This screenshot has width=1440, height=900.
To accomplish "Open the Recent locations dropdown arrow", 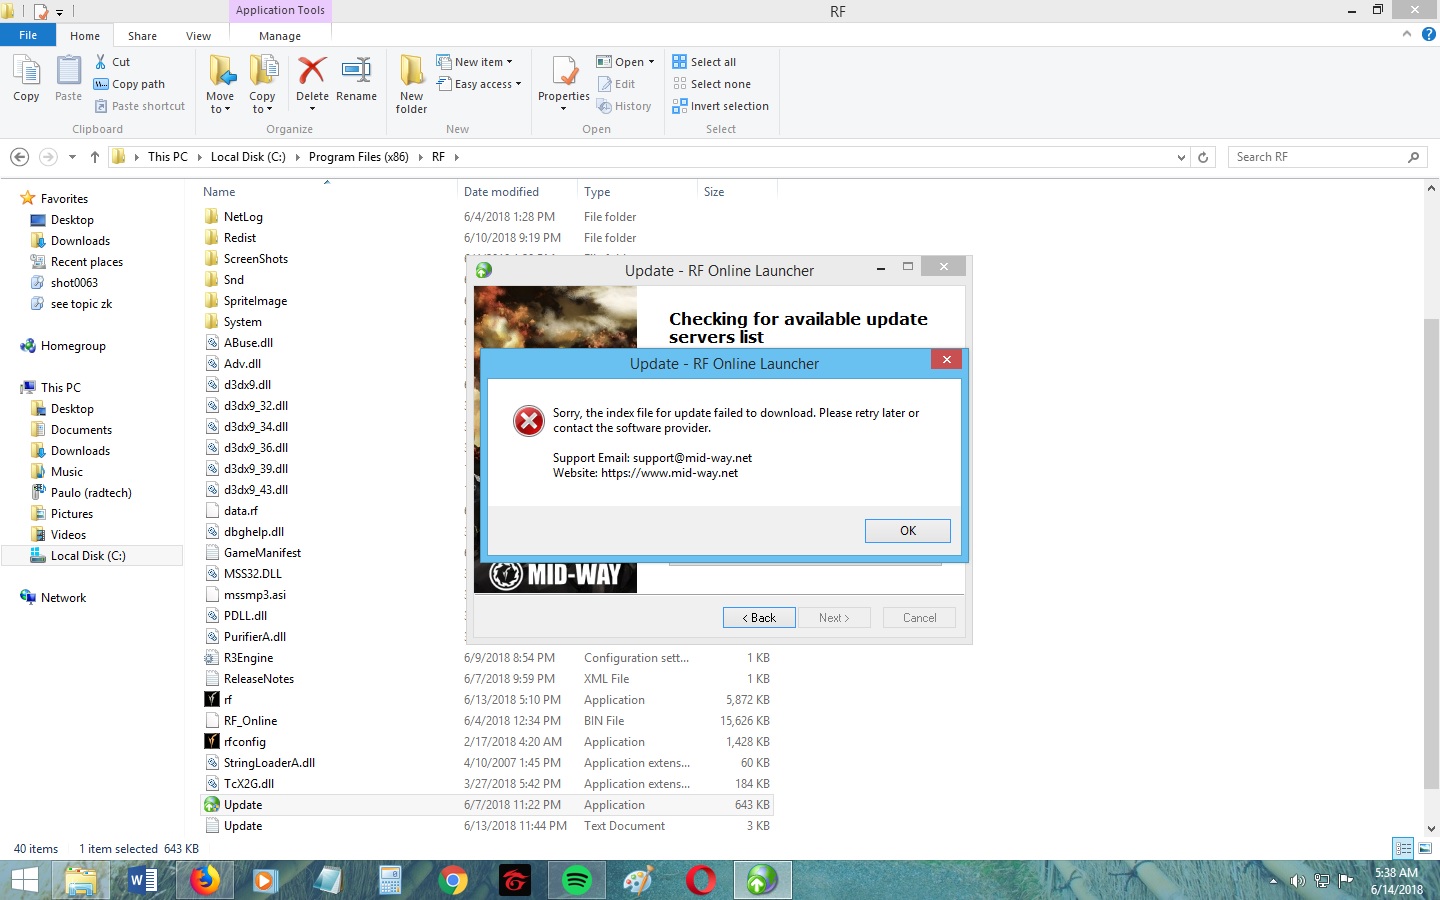I will coord(72,157).
